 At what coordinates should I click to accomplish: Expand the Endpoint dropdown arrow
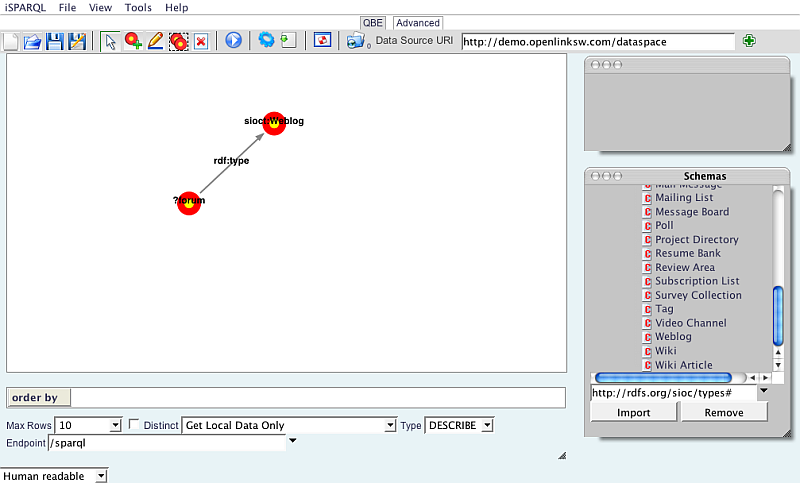293,441
